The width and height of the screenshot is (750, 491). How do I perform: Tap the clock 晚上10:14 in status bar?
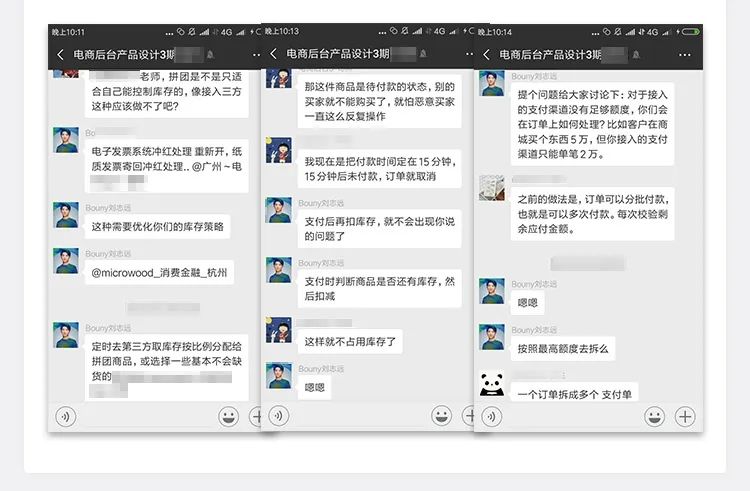tap(495, 32)
